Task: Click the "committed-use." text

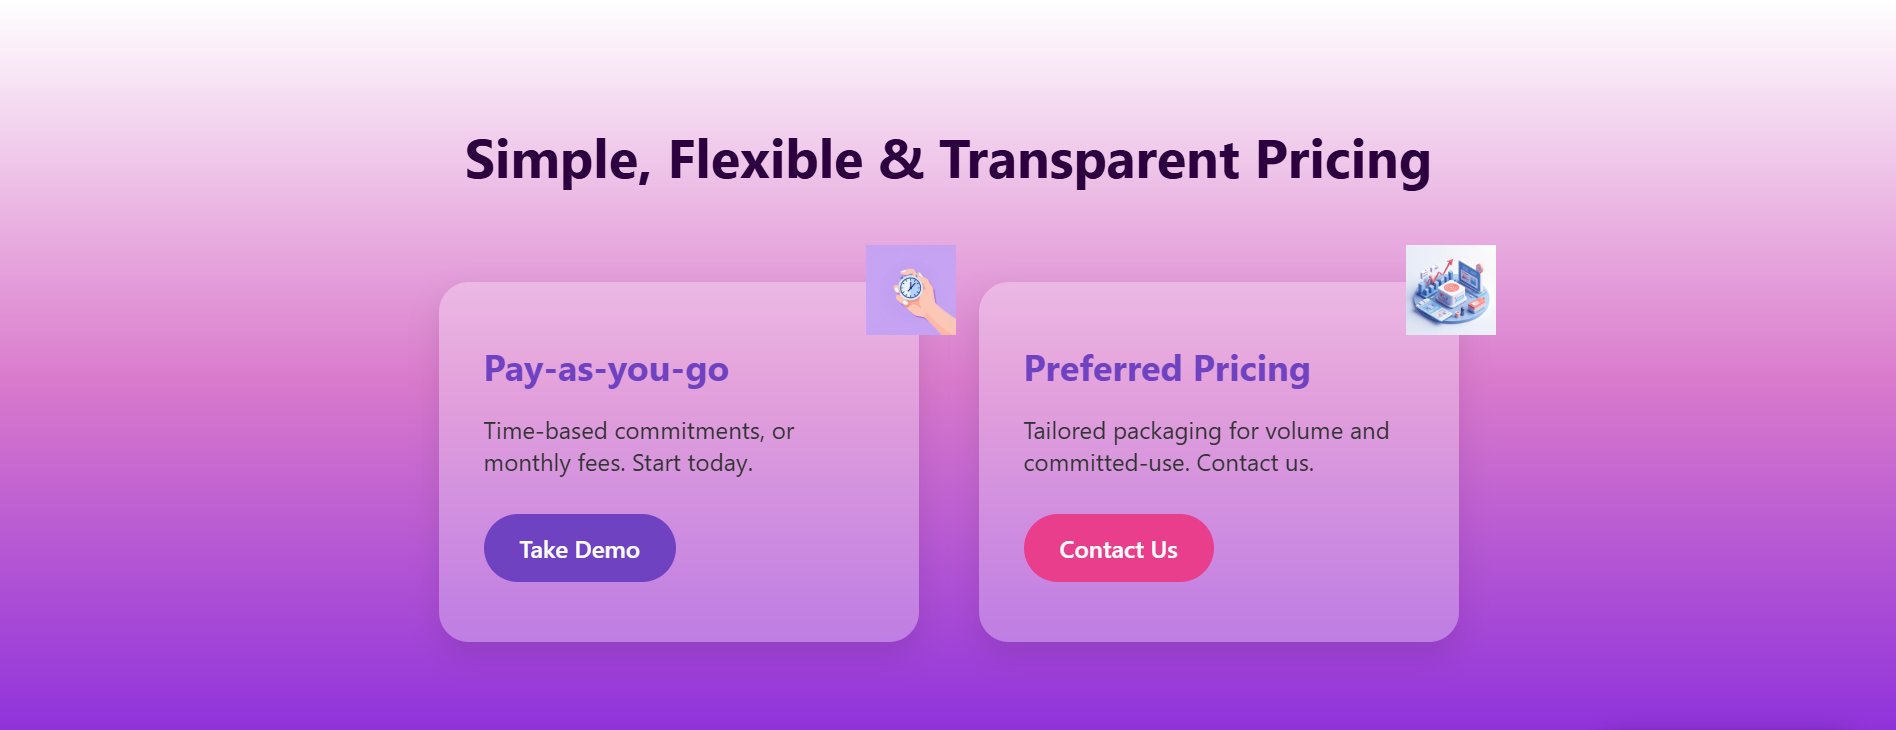Action: pos(1105,463)
